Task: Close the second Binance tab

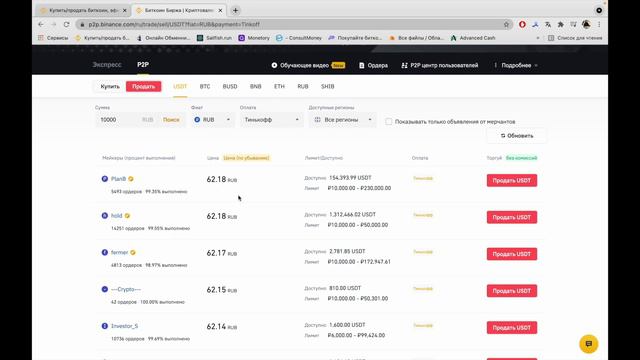Action: coord(220,10)
